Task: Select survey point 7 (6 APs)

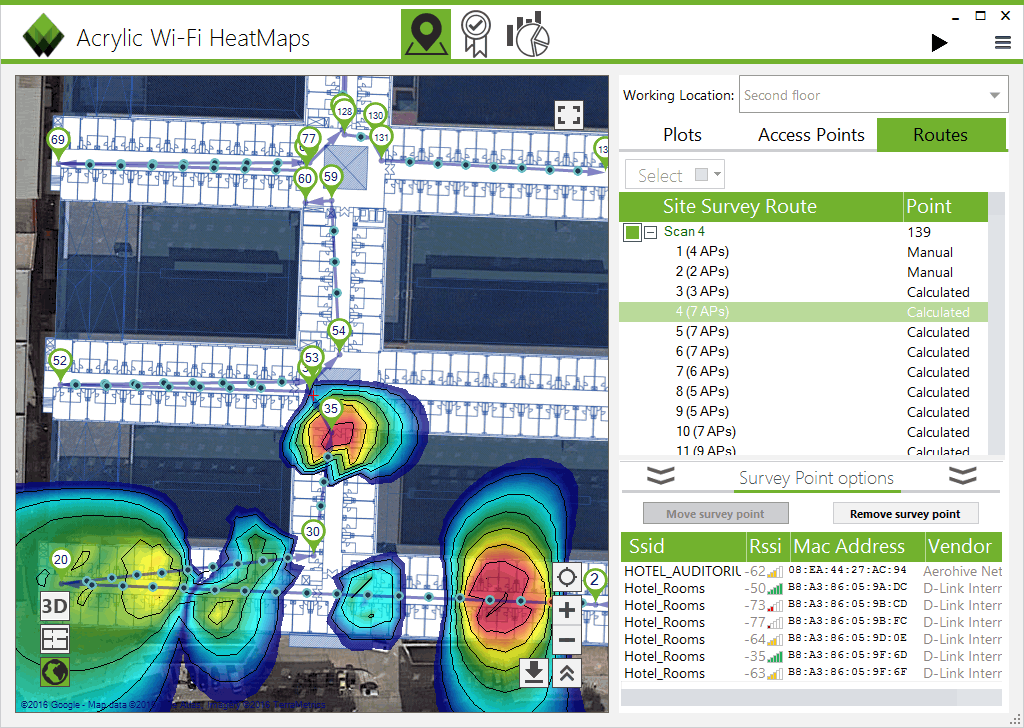Action: [x=803, y=372]
